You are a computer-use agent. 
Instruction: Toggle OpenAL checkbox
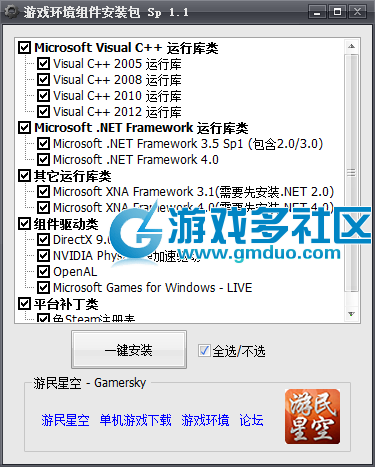(x=44, y=272)
